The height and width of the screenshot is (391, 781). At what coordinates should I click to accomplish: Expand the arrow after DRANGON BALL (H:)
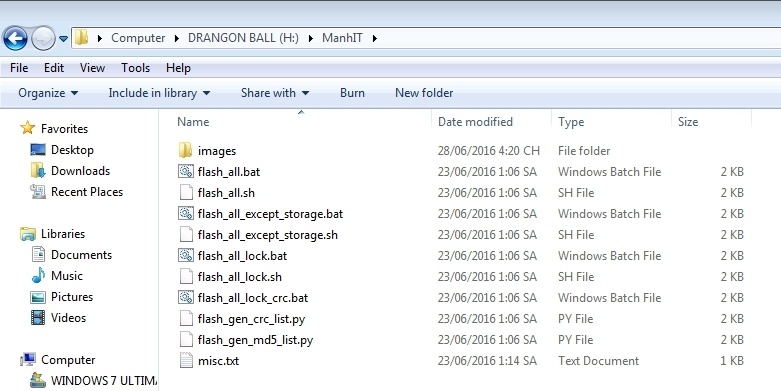pos(311,38)
